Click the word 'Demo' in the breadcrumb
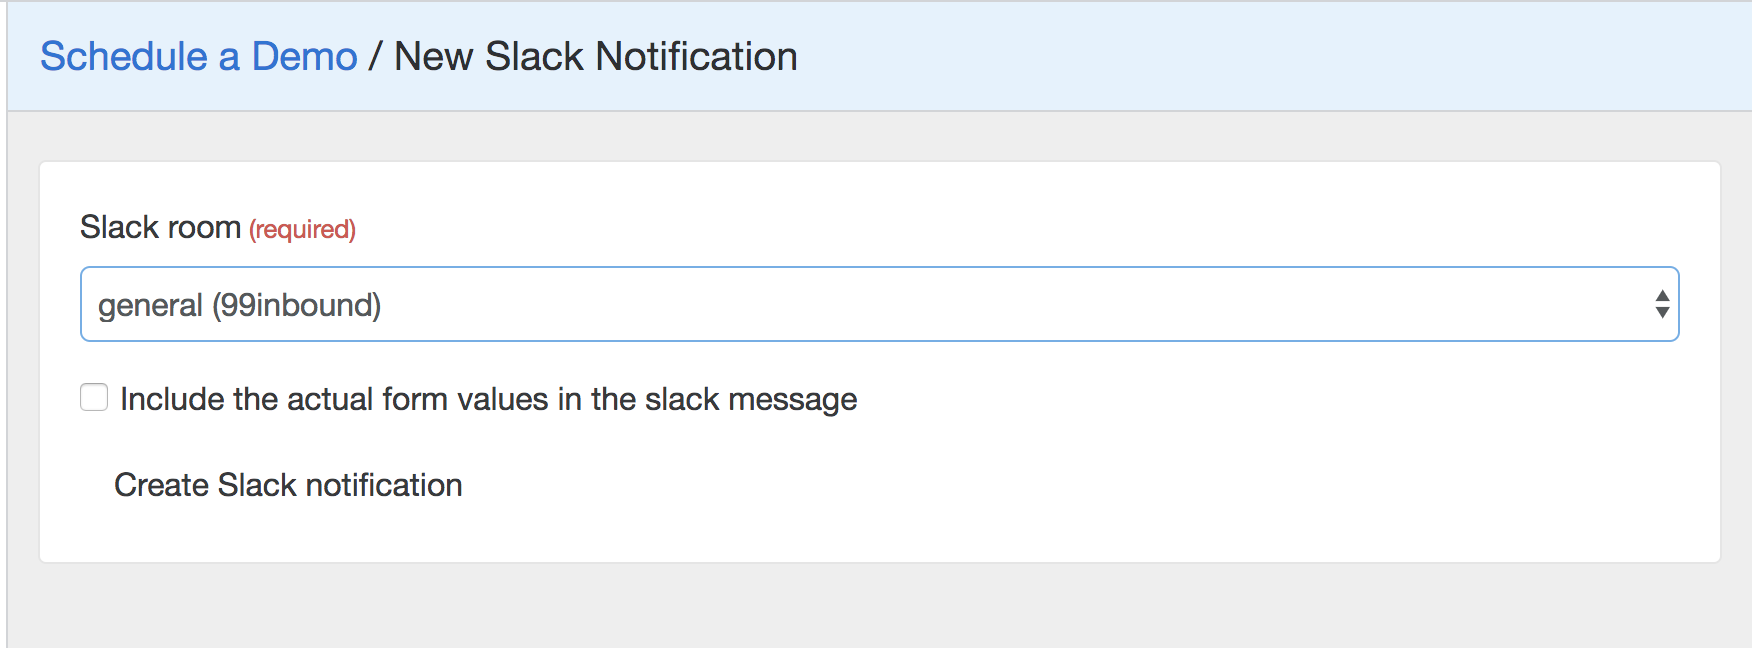The width and height of the screenshot is (1752, 648). [304, 57]
